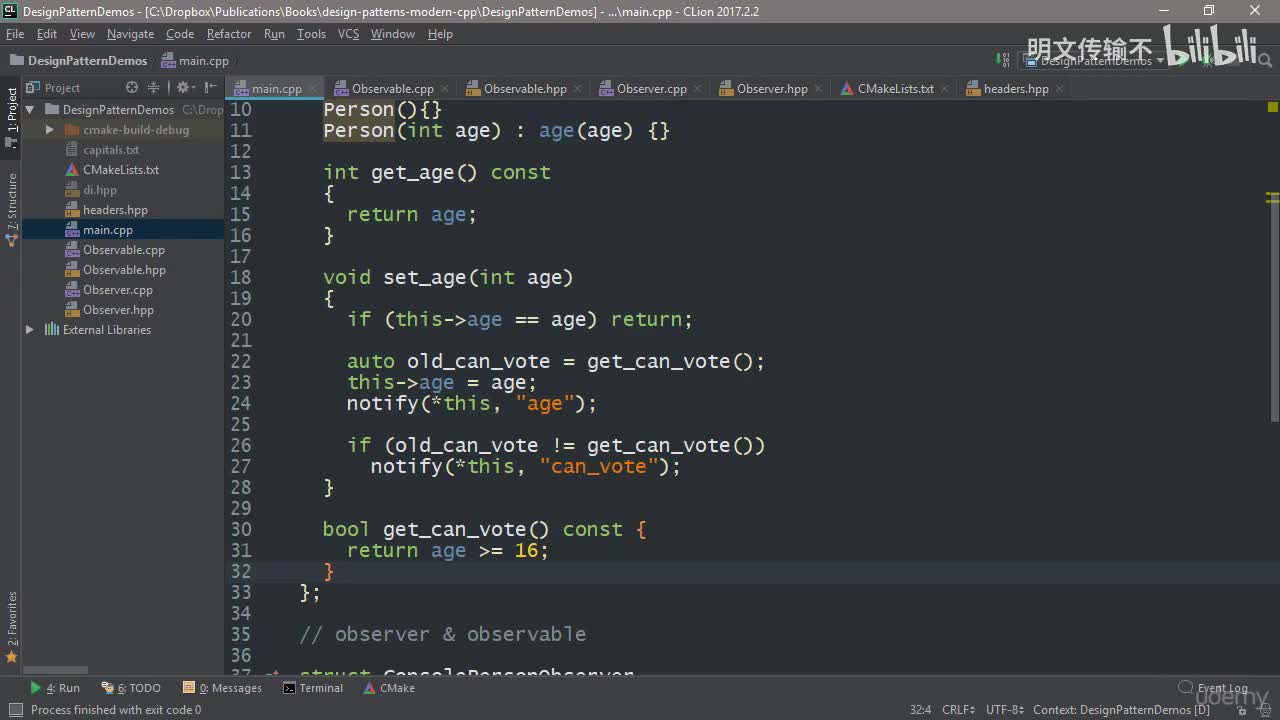Click the 32:4 cursor position indicator
This screenshot has width=1280, height=720.
tap(920, 710)
